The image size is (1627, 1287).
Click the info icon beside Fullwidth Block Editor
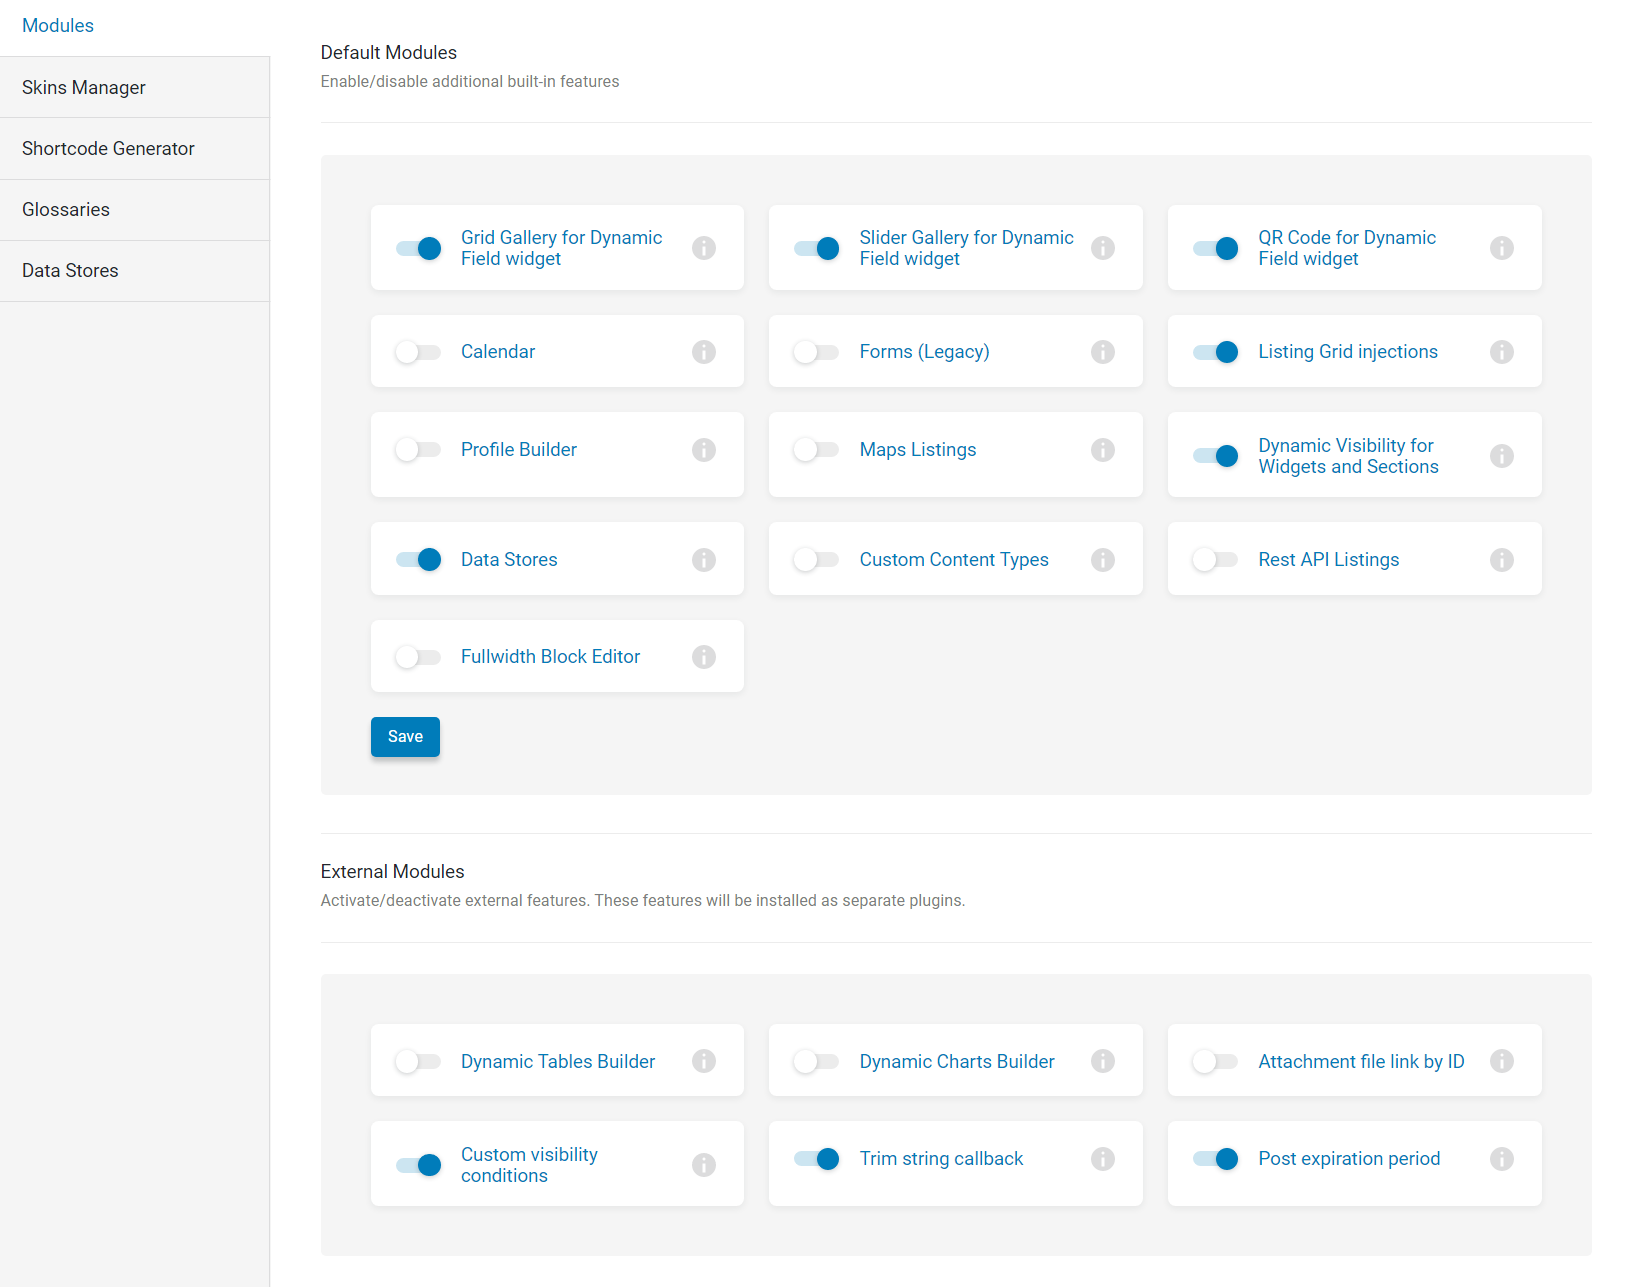point(704,657)
